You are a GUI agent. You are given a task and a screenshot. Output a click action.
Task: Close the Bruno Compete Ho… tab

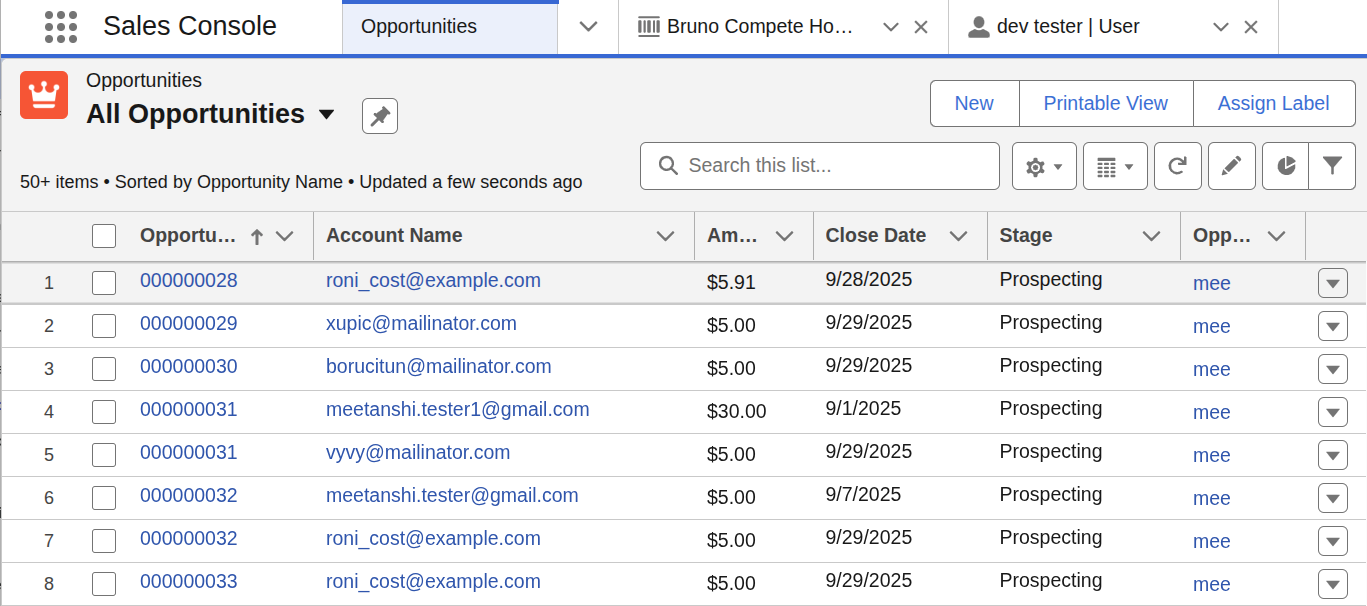coord(921,27)
